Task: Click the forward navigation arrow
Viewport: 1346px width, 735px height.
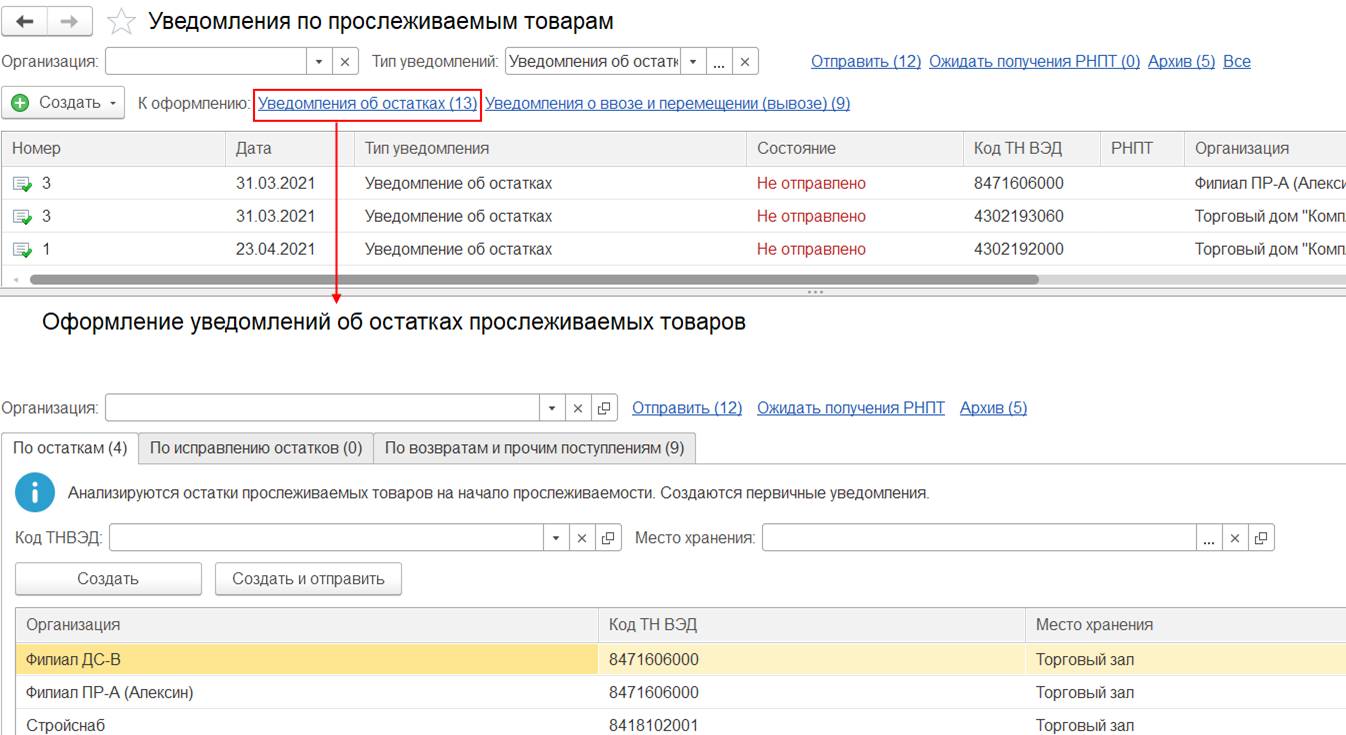Action: point(70,21)
